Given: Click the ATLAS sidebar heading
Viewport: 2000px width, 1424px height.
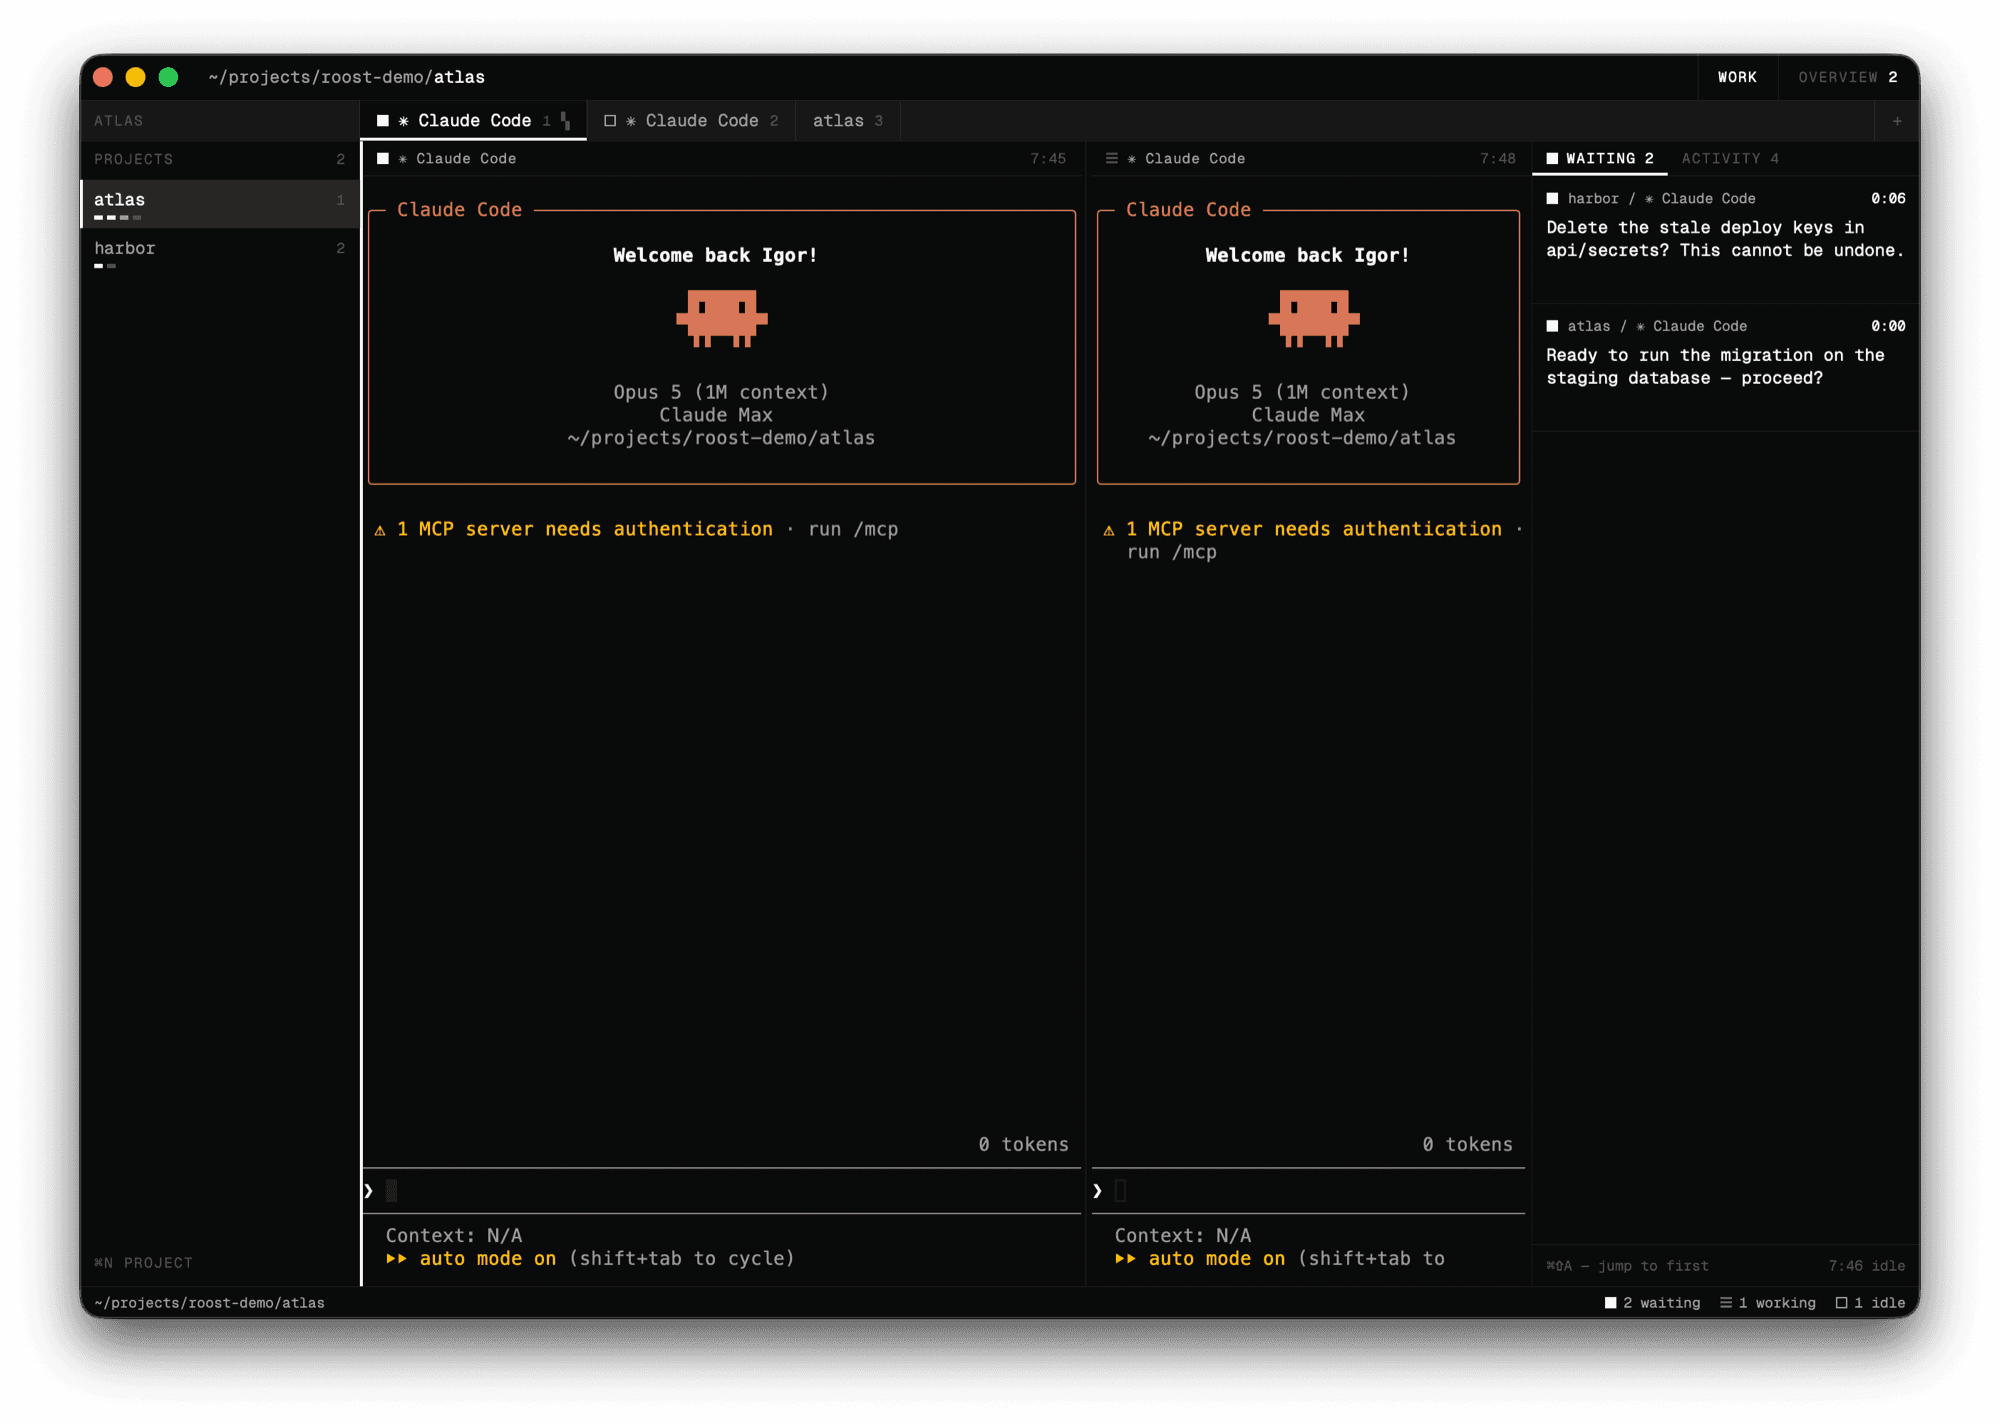Looking at the screenshot, I should tap(119, 121).
